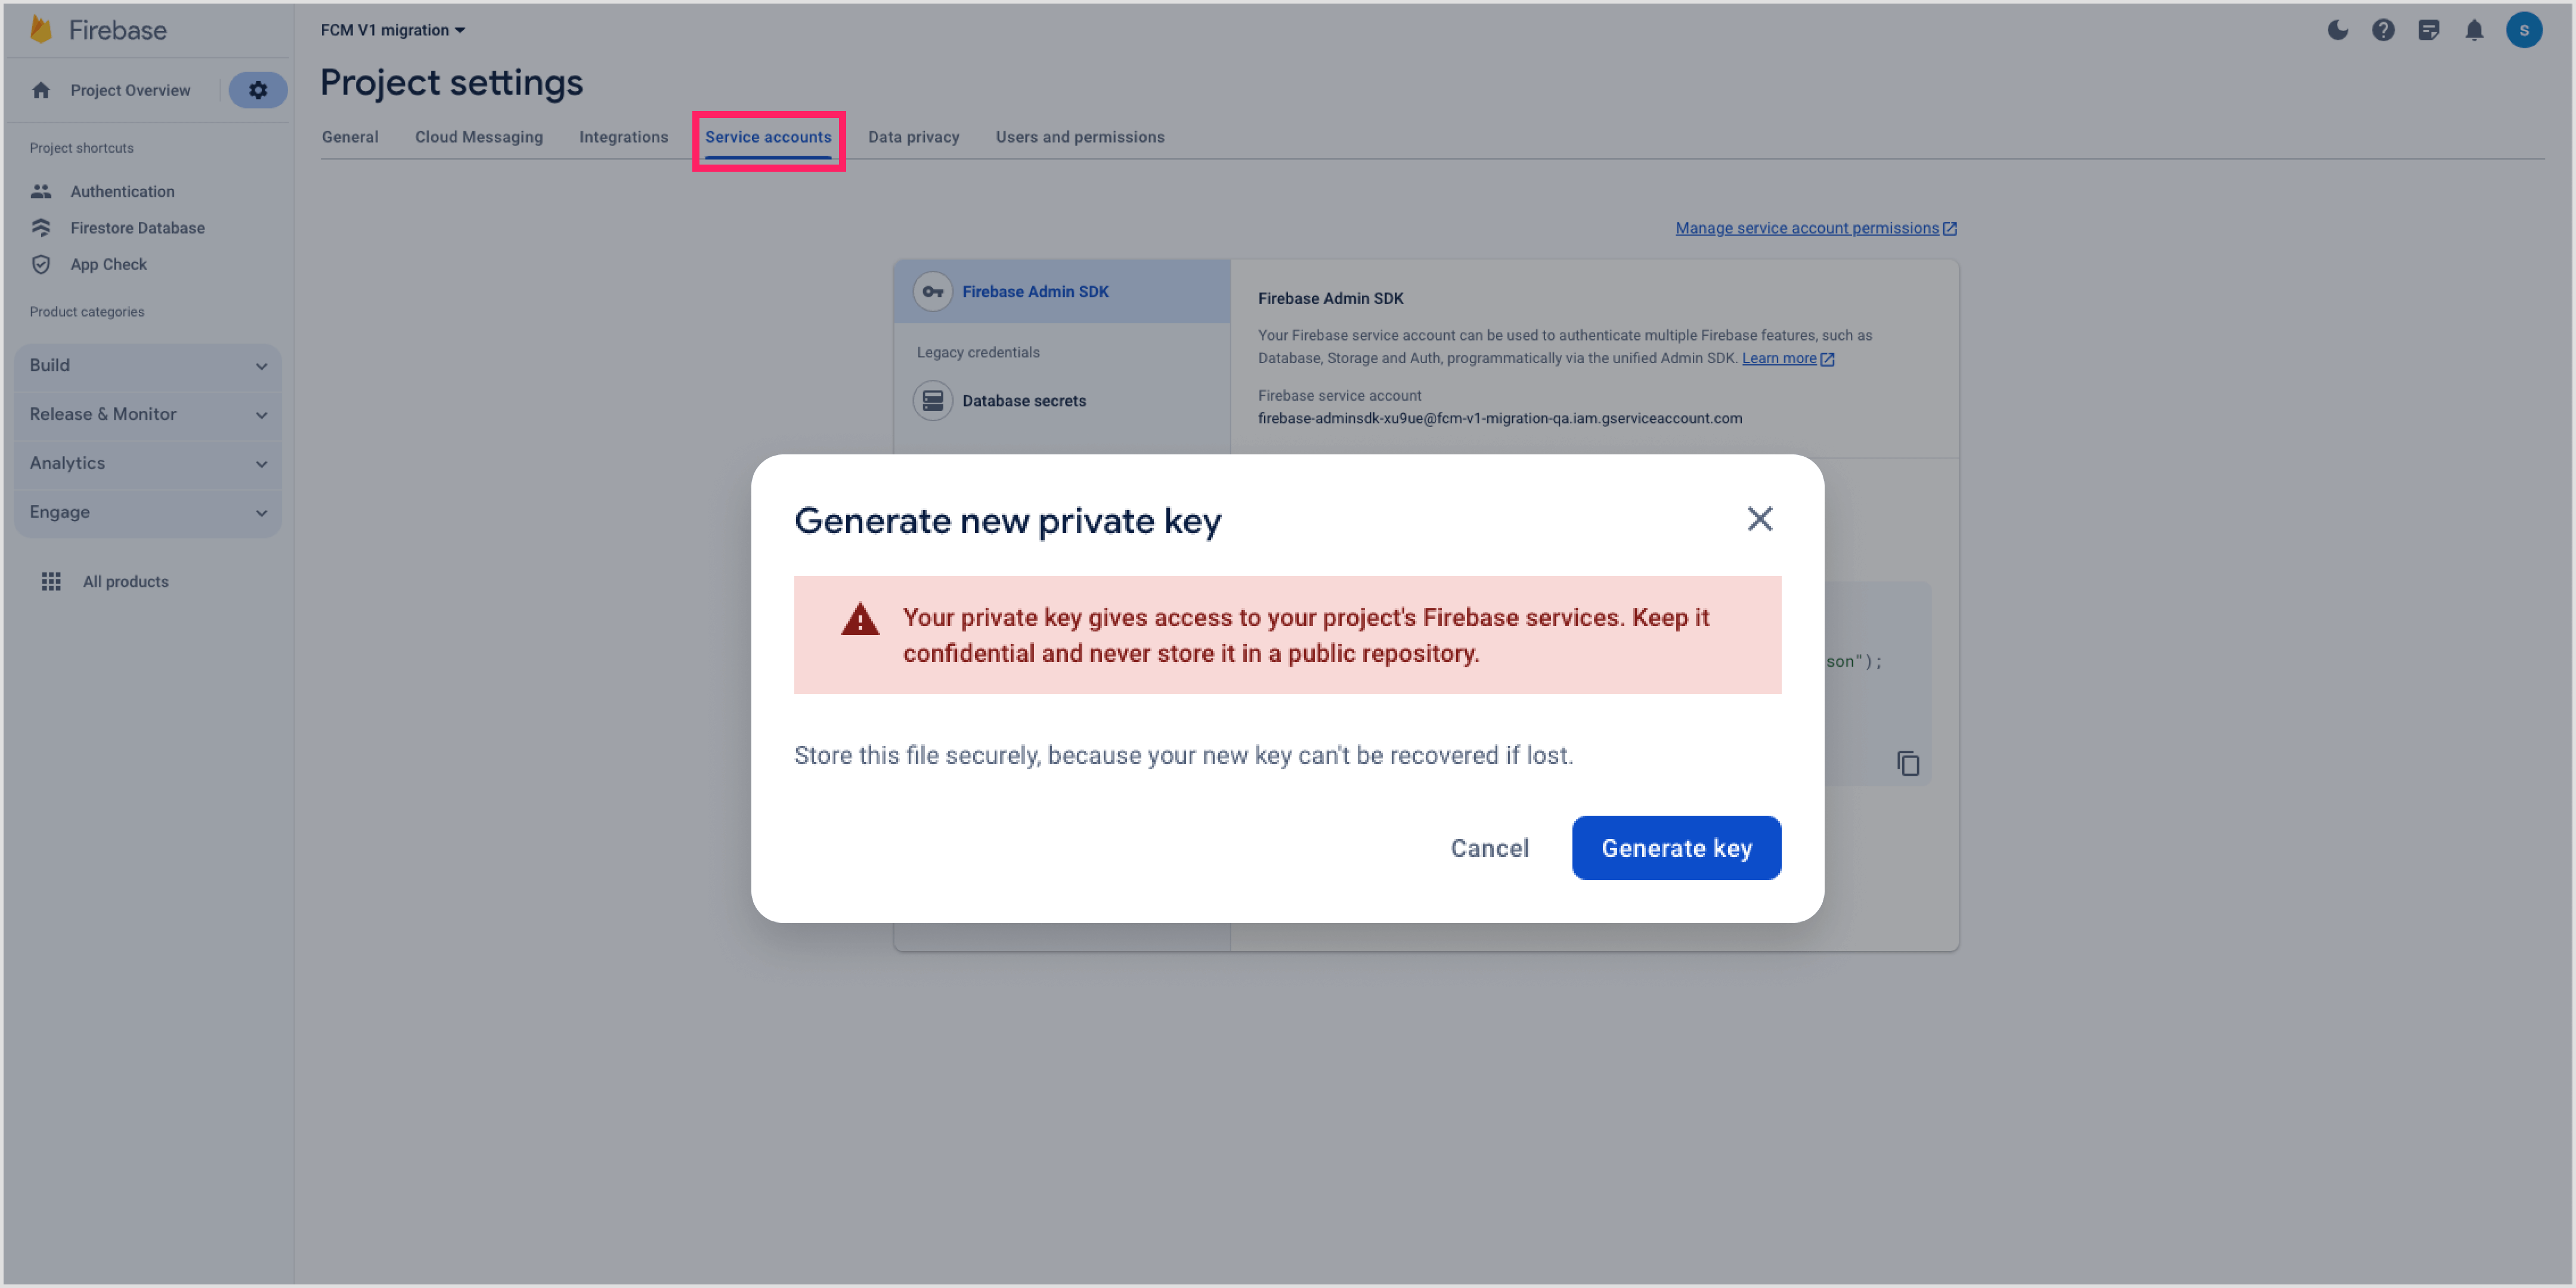Open the user account avatar

(2523, 30)
